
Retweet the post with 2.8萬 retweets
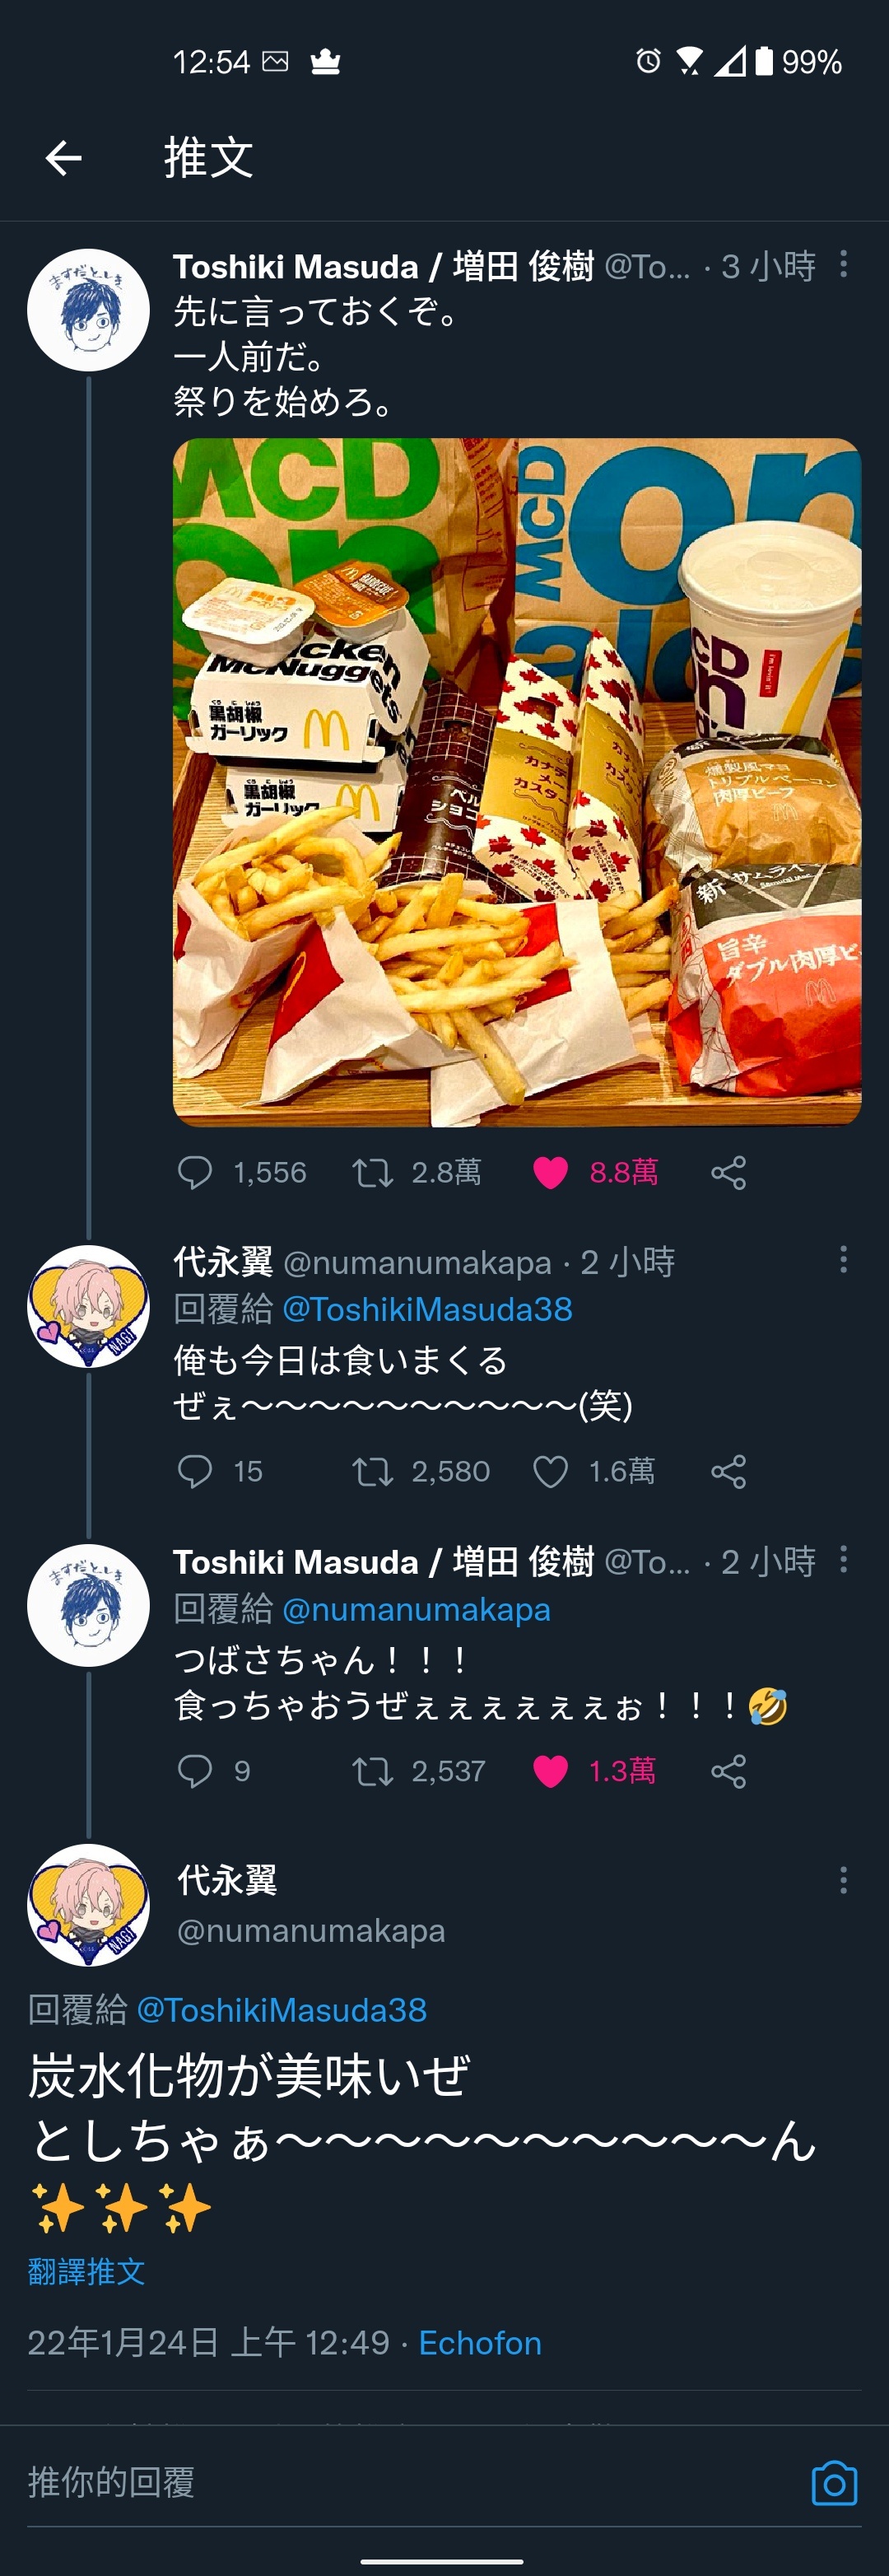(372, 1172)
